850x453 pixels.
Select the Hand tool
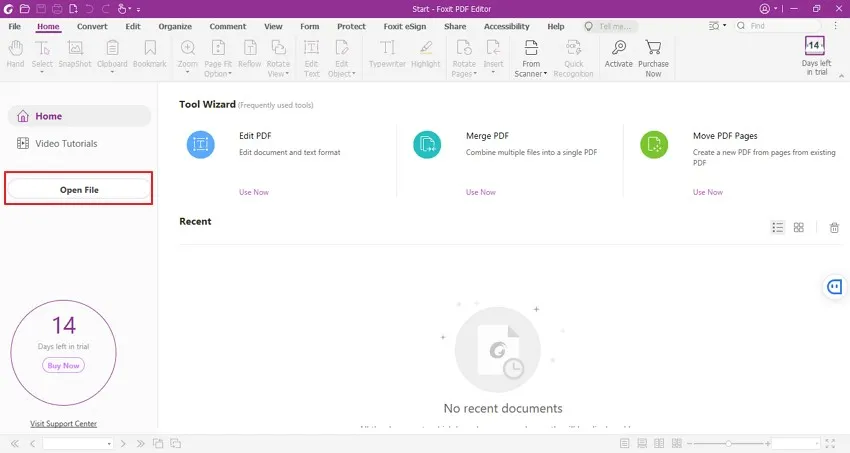point(15,54)
